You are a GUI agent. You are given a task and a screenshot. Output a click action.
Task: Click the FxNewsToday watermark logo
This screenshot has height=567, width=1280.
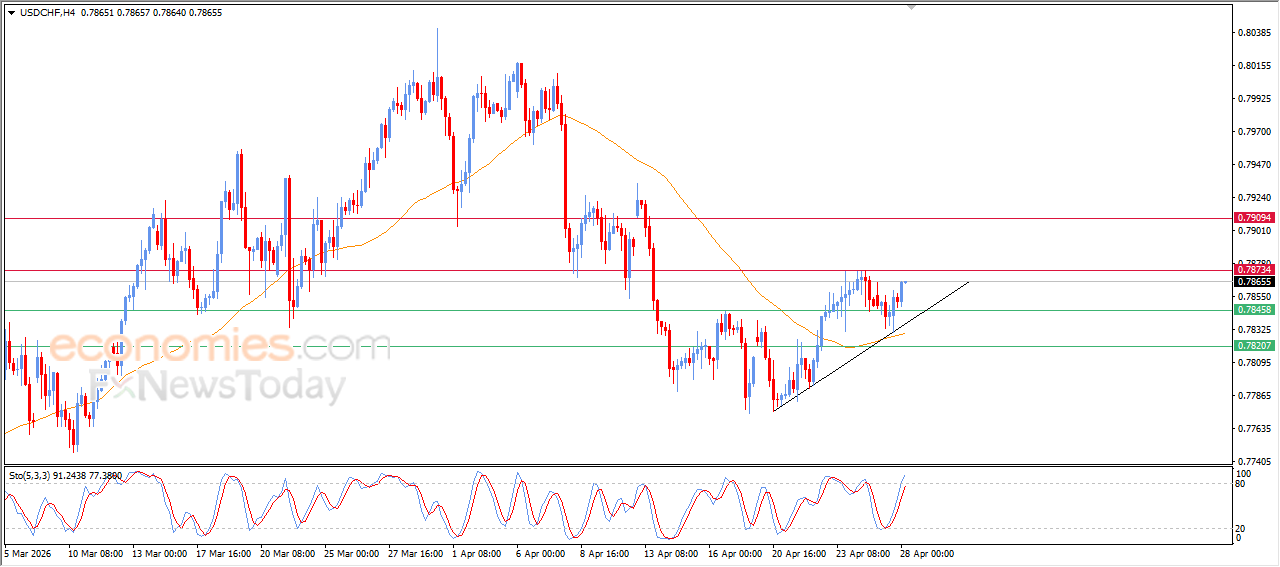(x=218, y=386)
